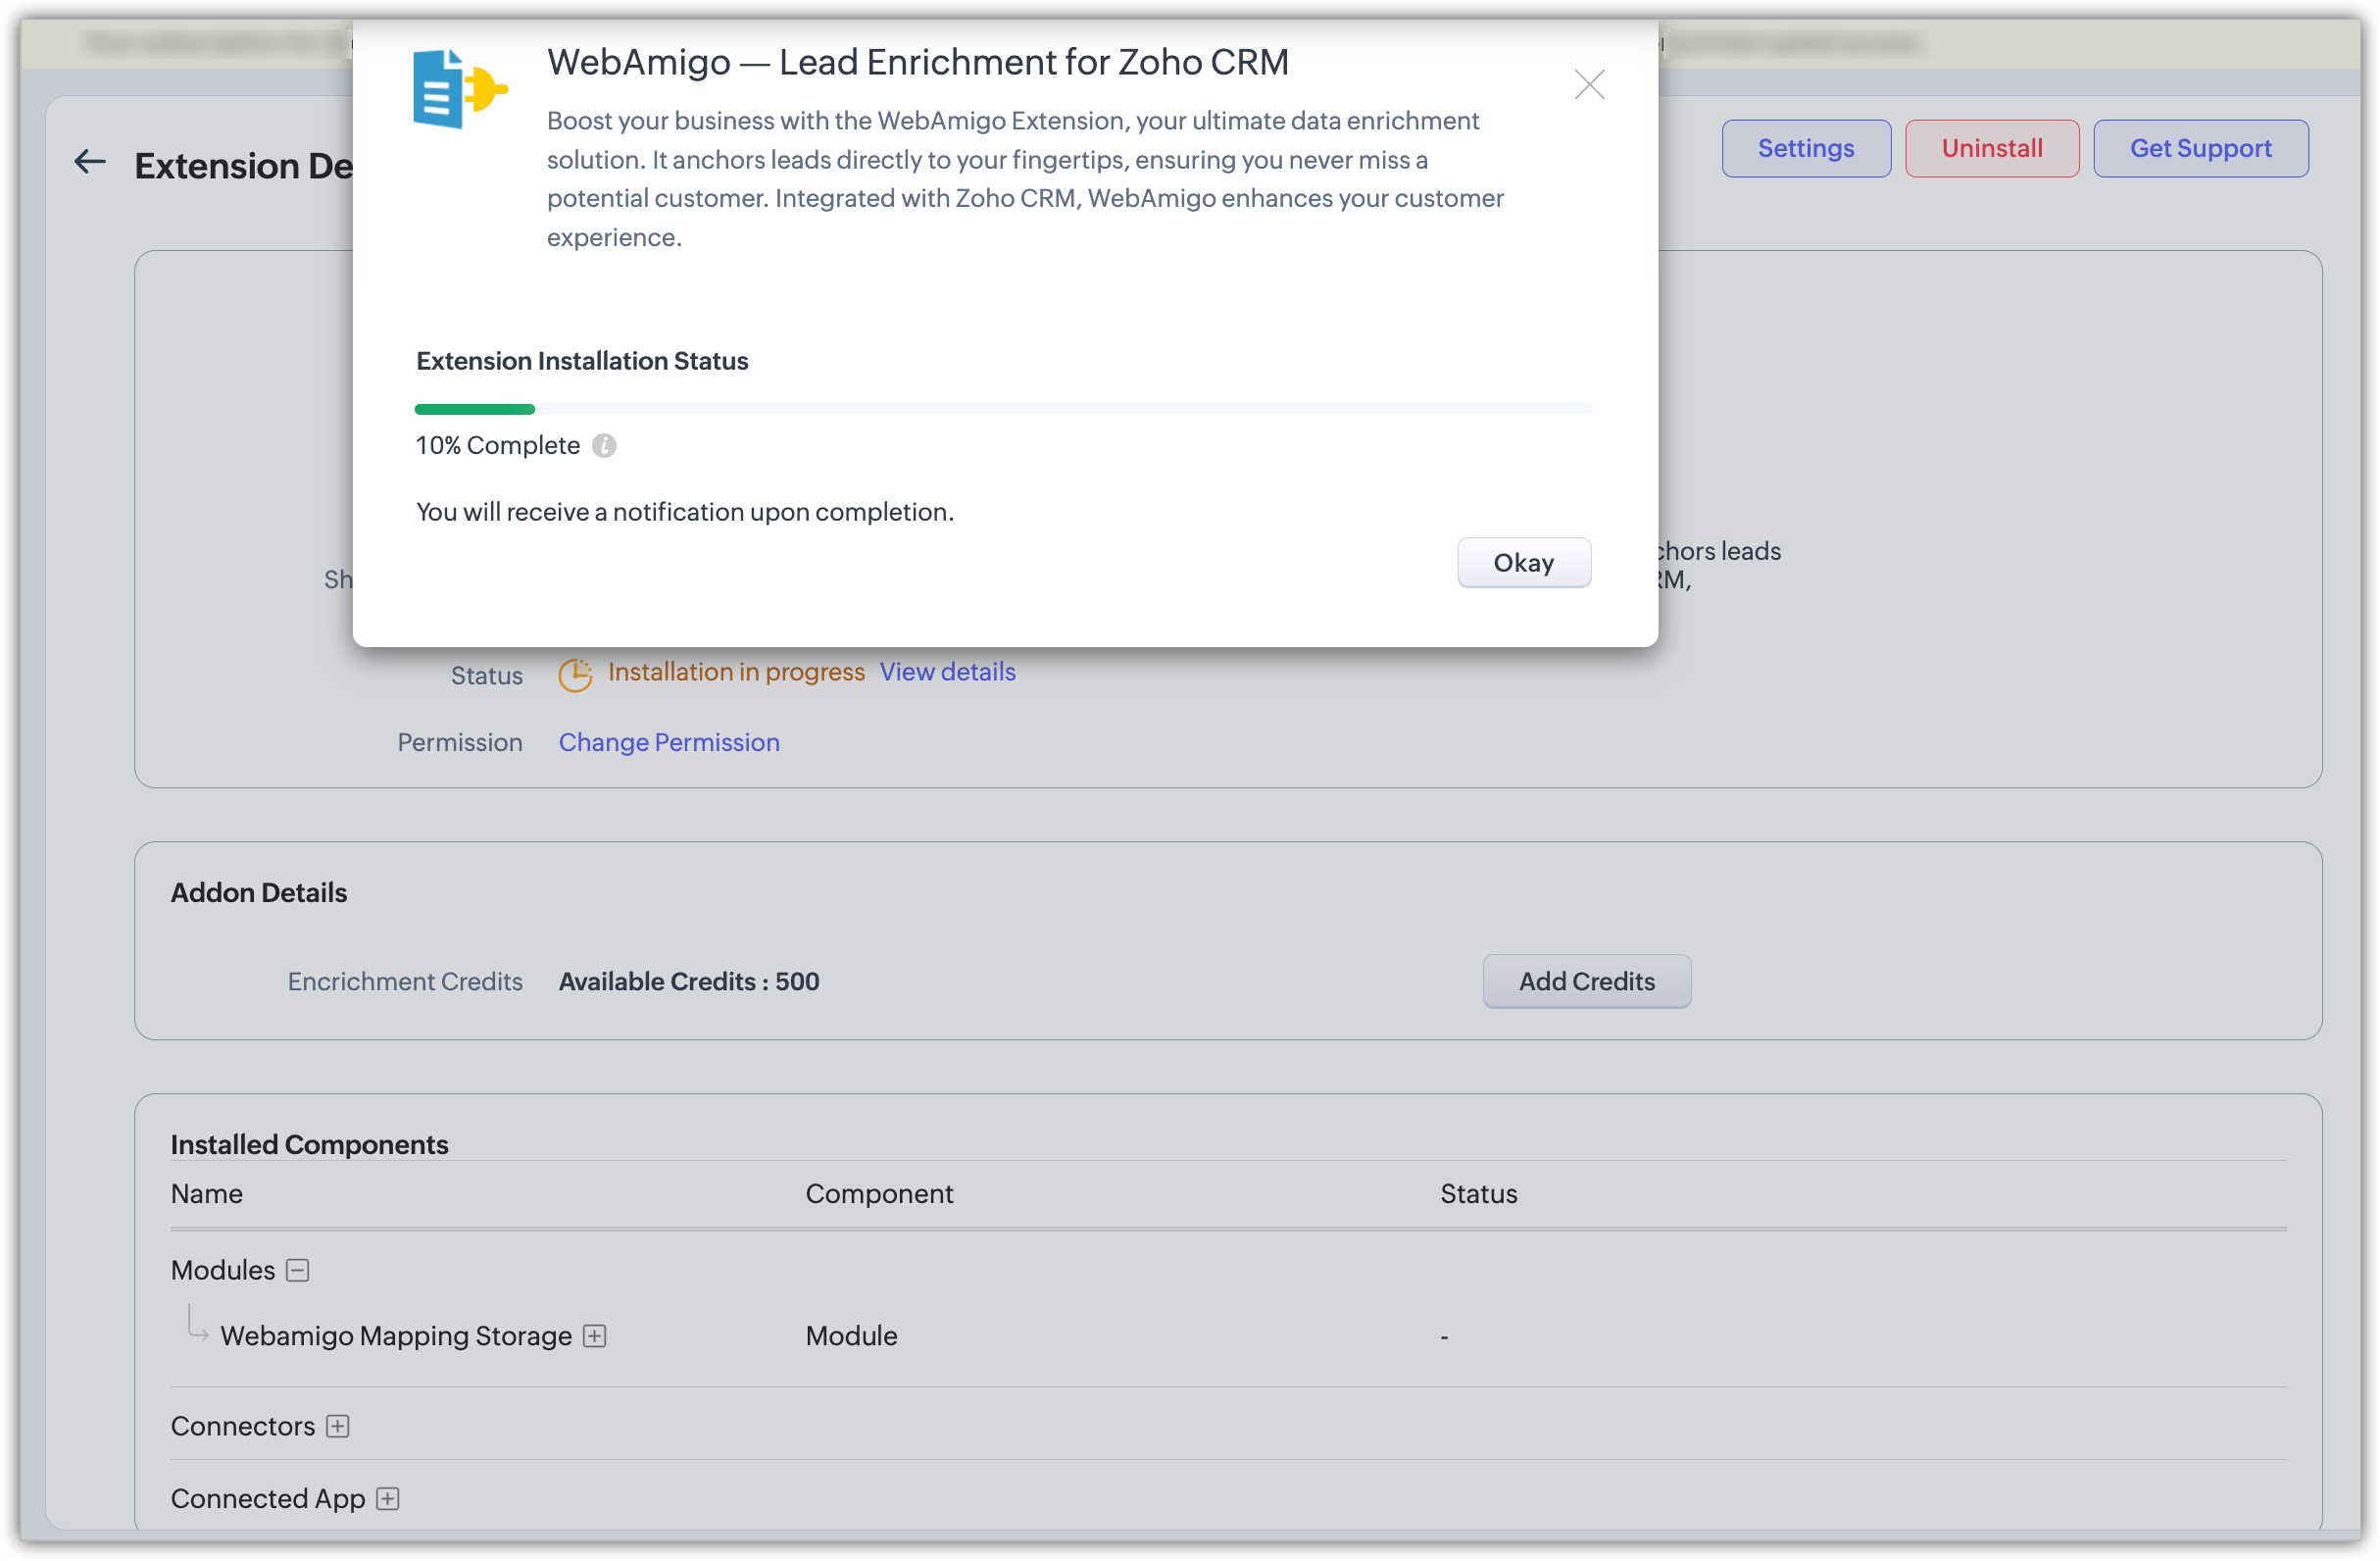Image resolution: width=2380 pixels, height=1561 pixels.
Task: Expand the Connected App section
Action: click(x=388, y=1498)
